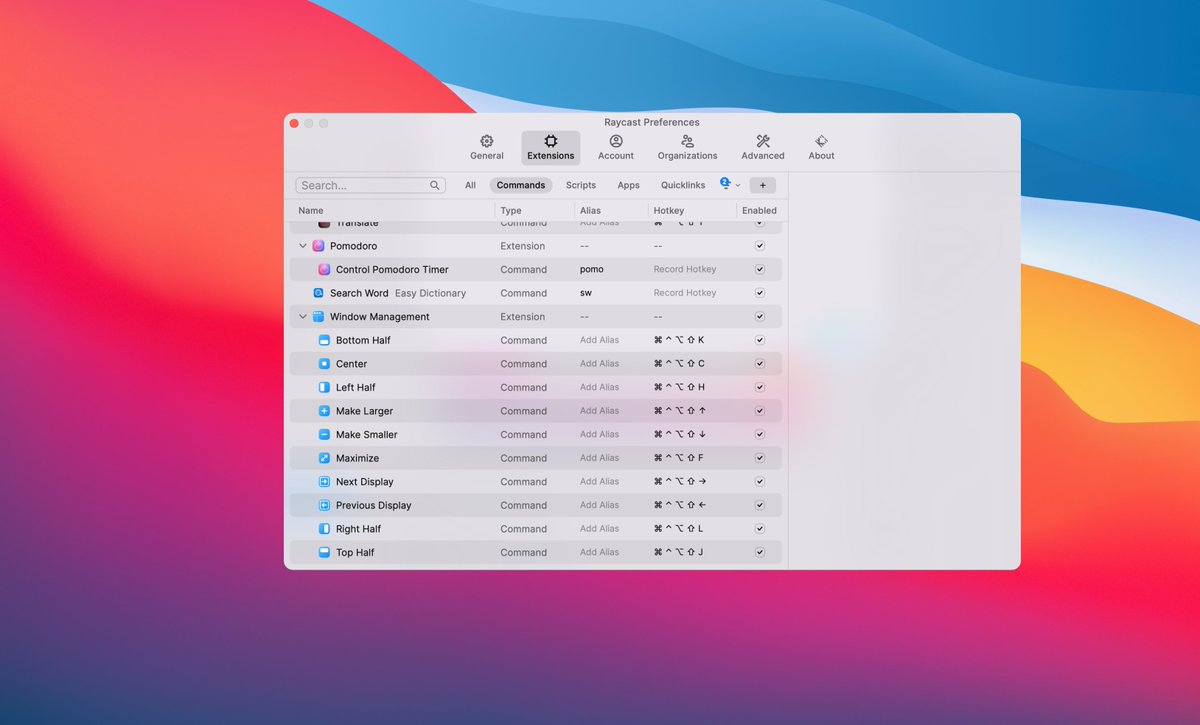Click the Next Display icon
The image size is (1200, 725).
click(324, 482)
